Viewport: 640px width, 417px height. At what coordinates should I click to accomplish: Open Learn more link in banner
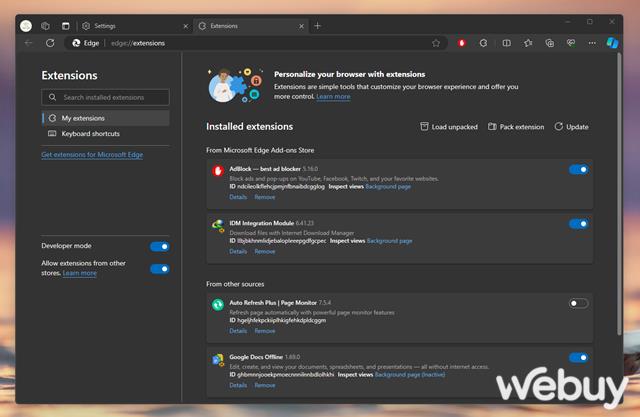tap(333, 97)
